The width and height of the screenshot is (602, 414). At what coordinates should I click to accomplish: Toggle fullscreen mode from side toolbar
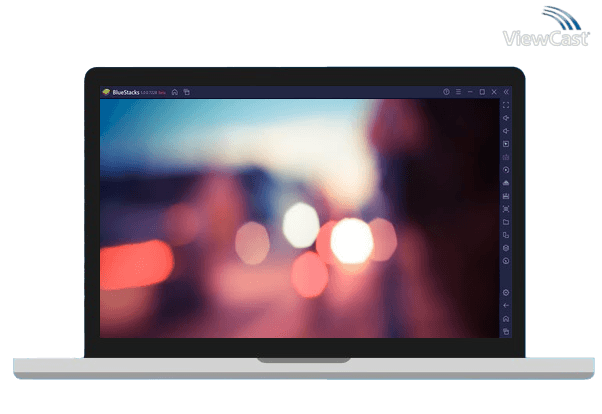[x=506, y=105]
